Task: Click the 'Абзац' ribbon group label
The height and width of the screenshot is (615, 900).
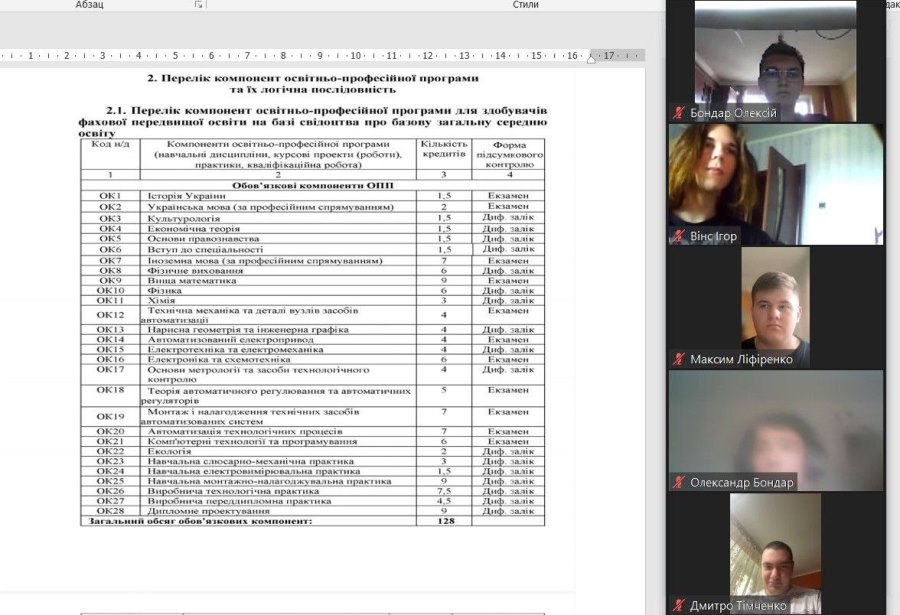Action: [x=90, y=5]
